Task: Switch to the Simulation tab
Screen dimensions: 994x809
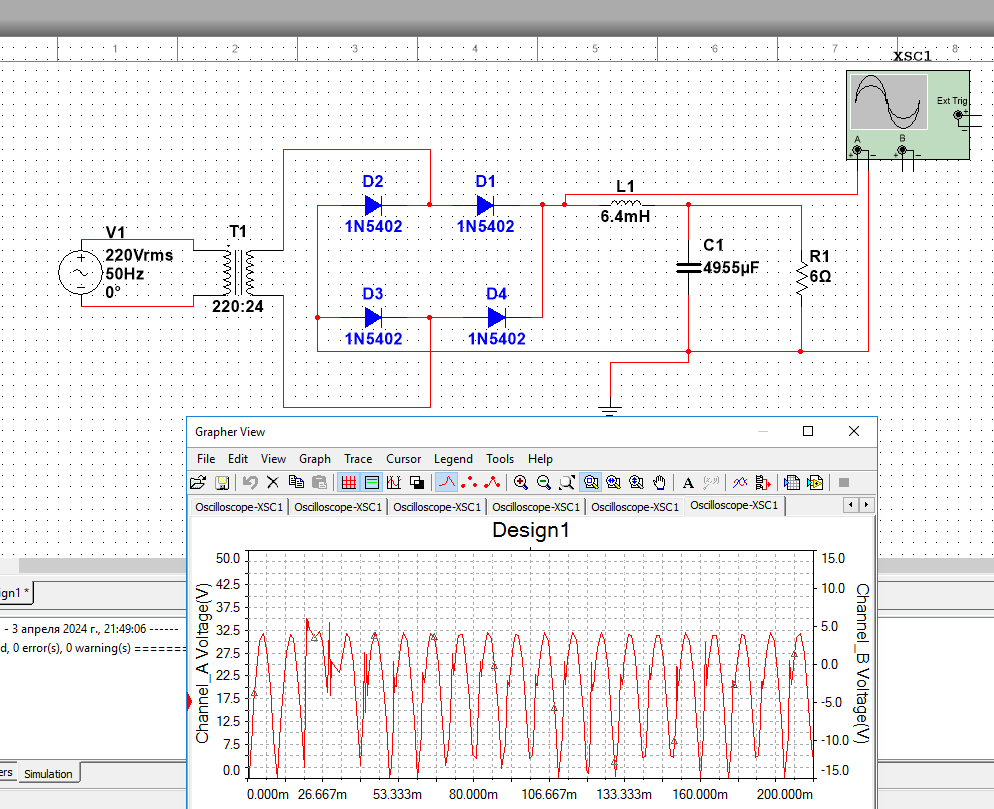Action: (48, 774)
